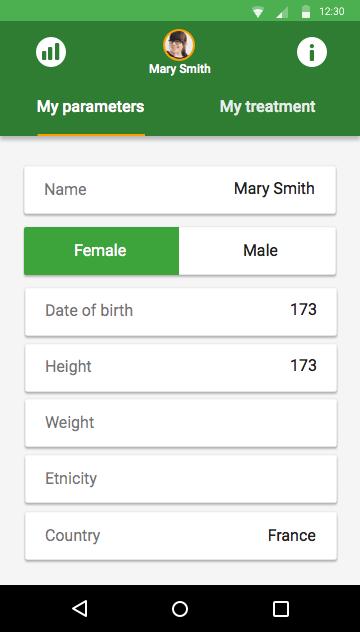Tap the Mary Smith name under avatar
This screenshot has height=632, width=360.
(x=180, y=69)
